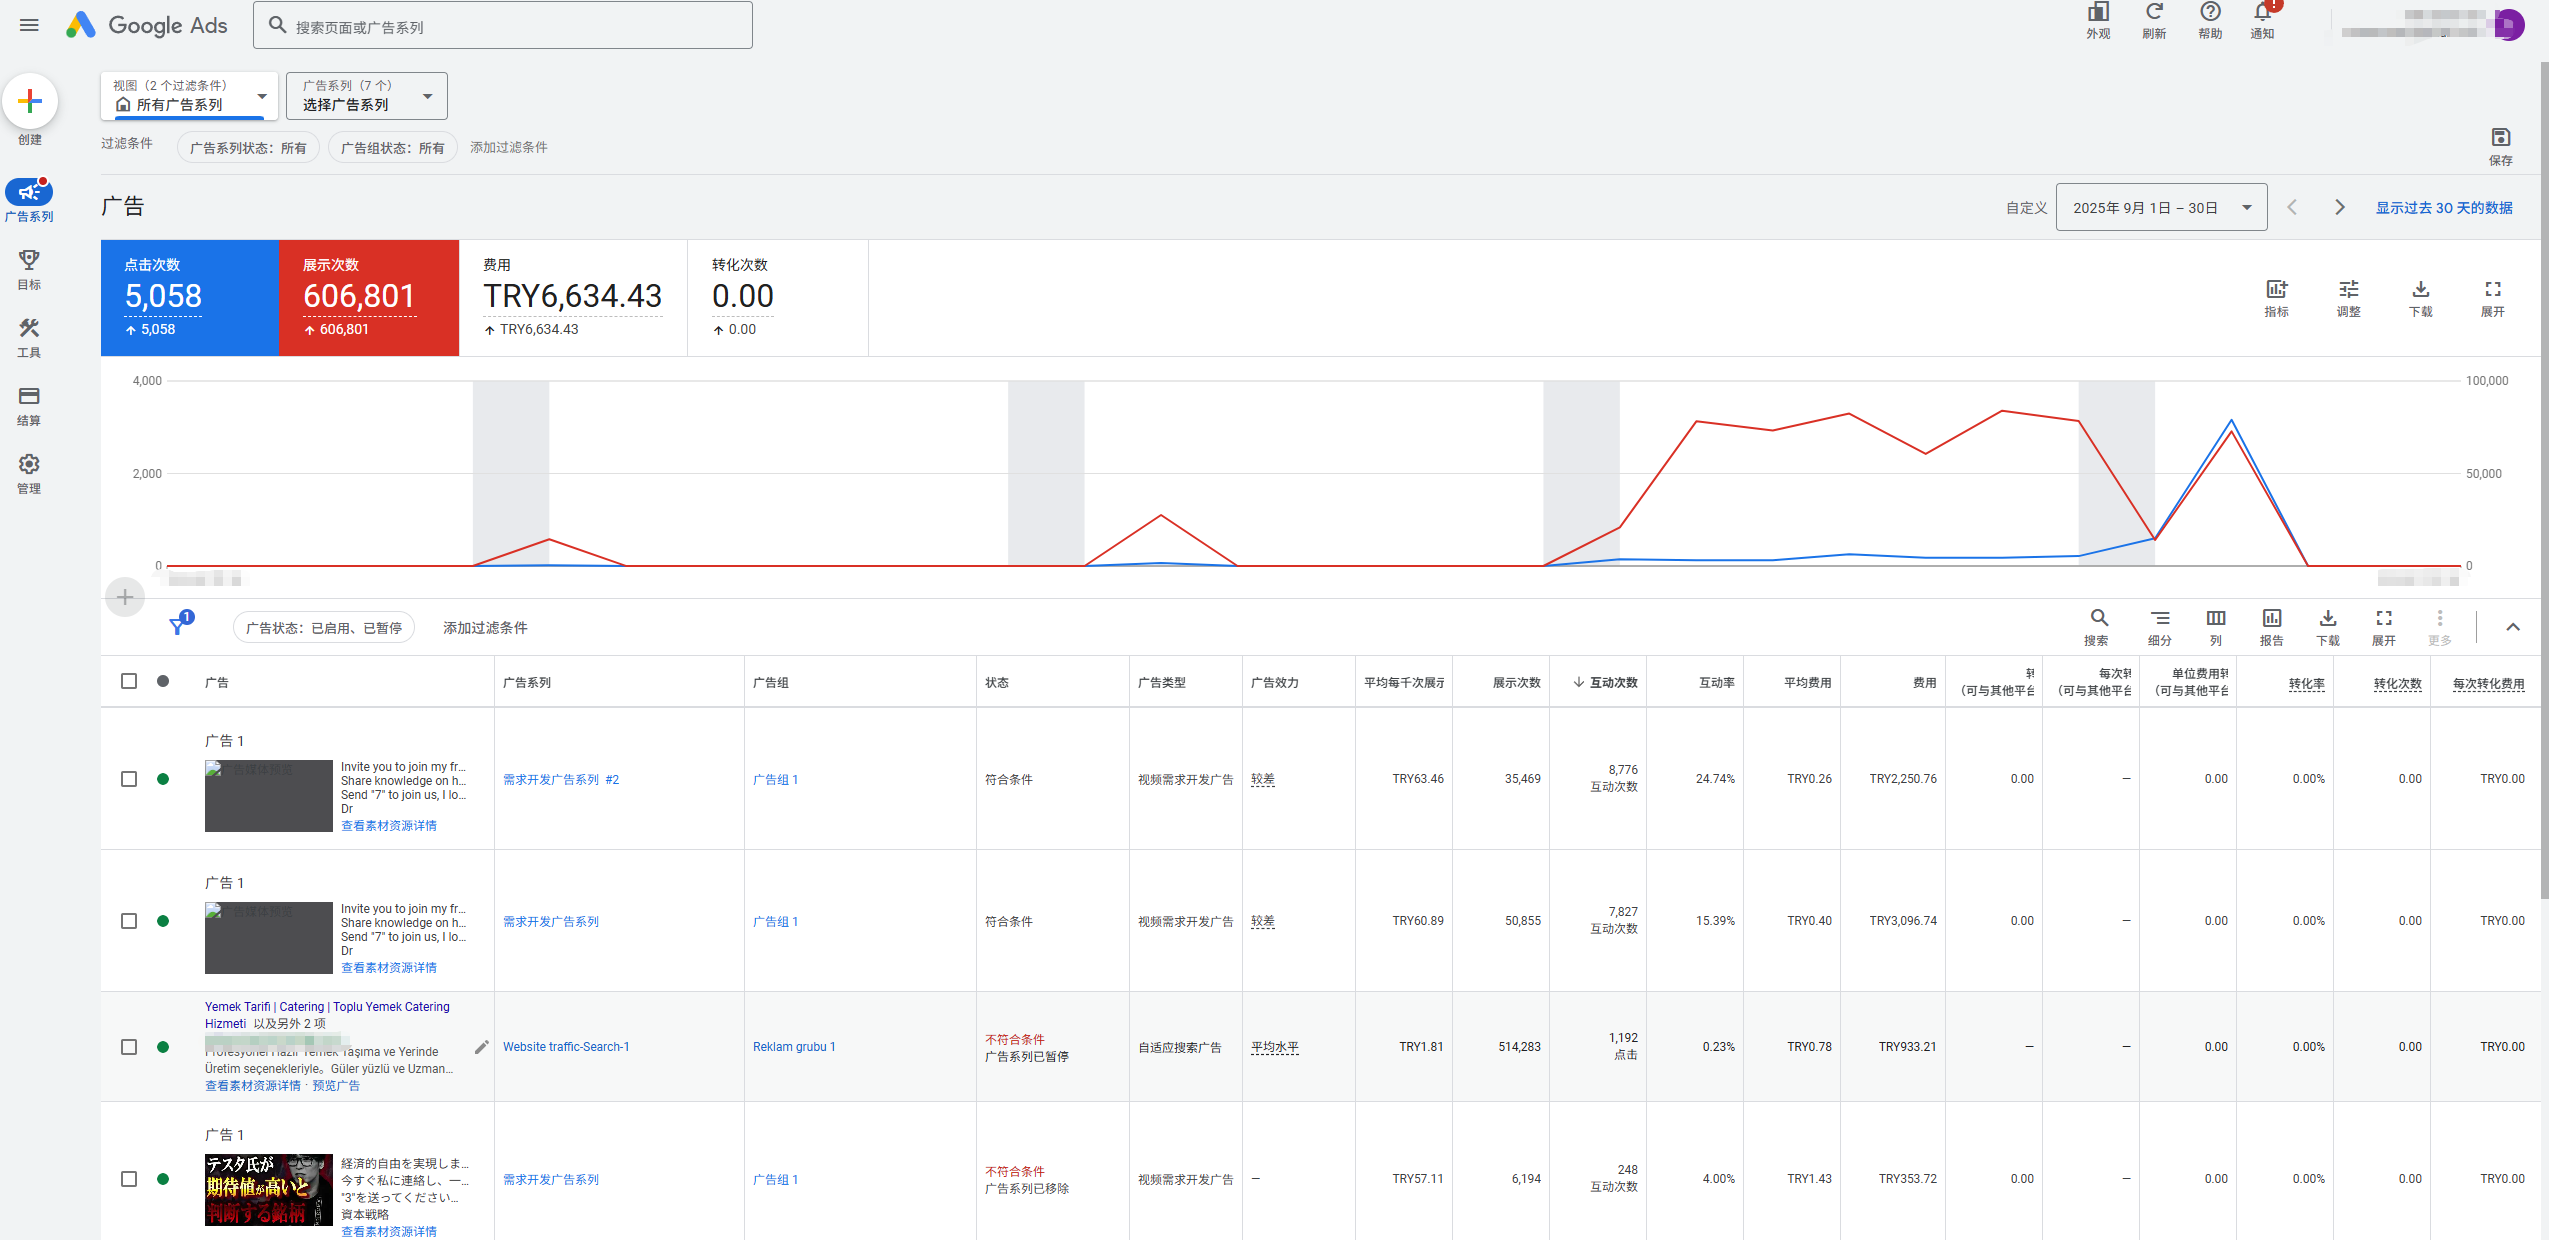The width and height of the screenshot is (2549, 1240).
Task: Open the notifications (通知) bell icon
Action: tap(2262, 14)
